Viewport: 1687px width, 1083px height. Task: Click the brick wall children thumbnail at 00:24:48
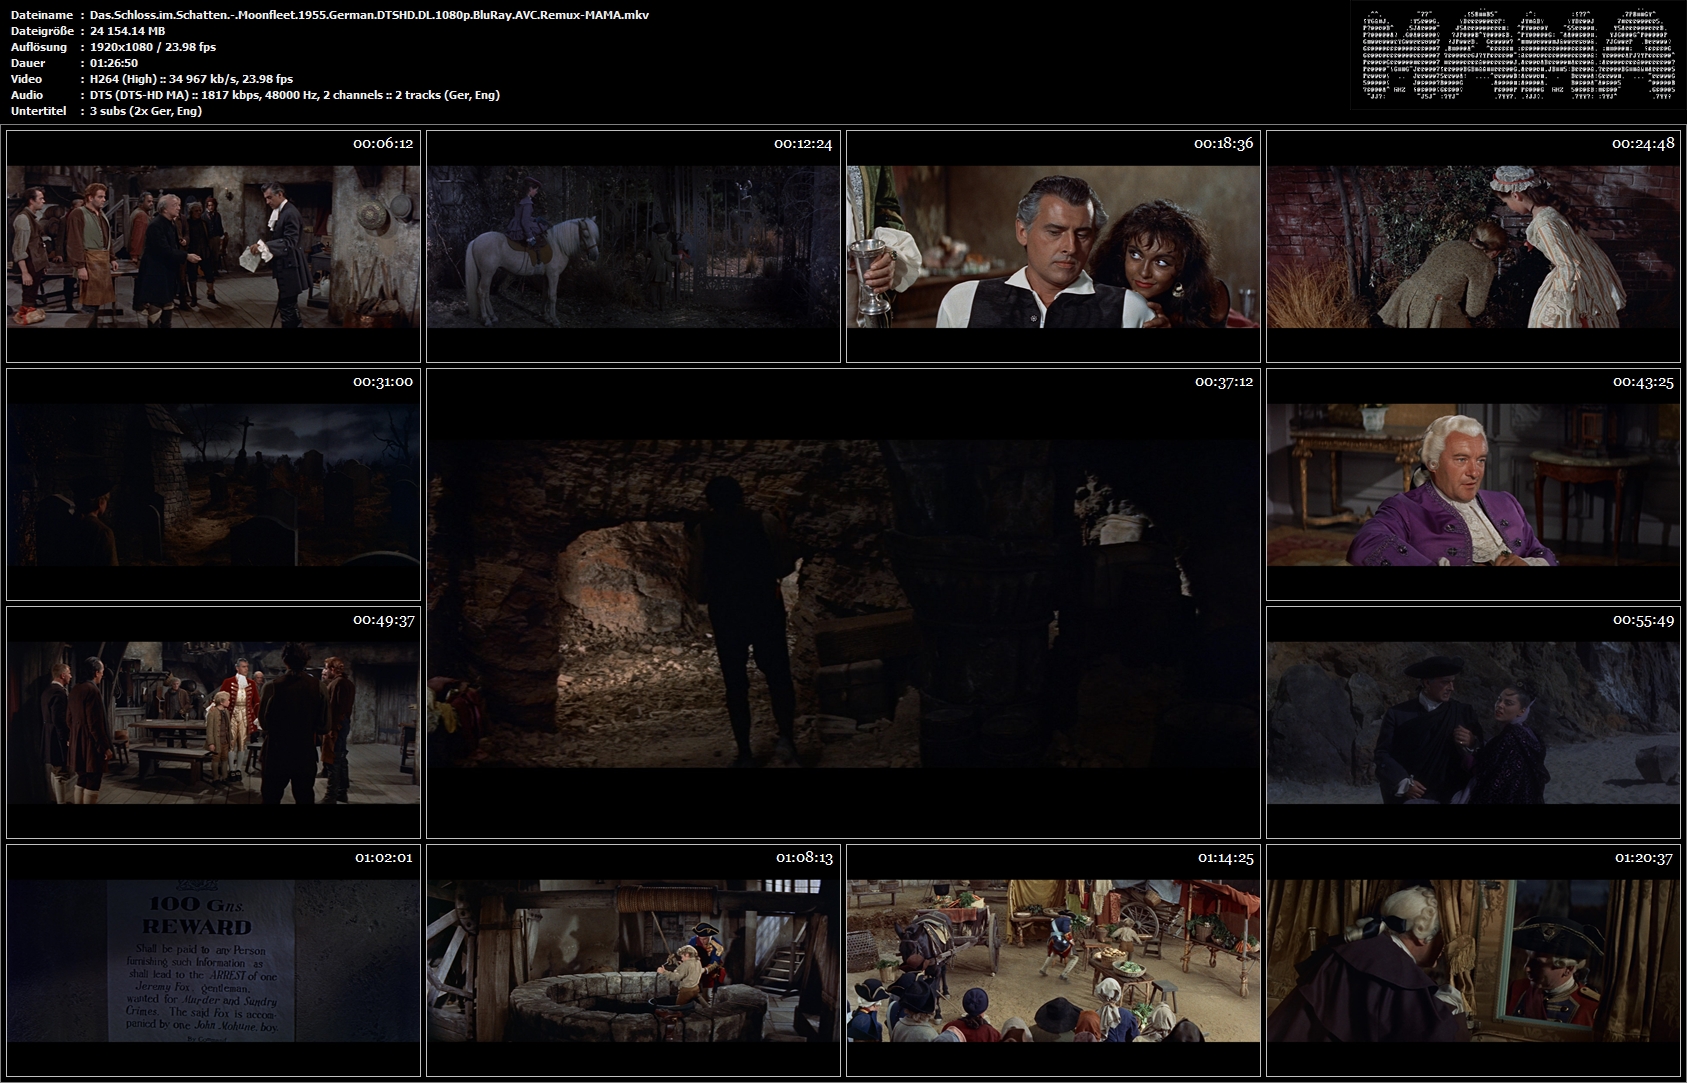[1473, 246]
